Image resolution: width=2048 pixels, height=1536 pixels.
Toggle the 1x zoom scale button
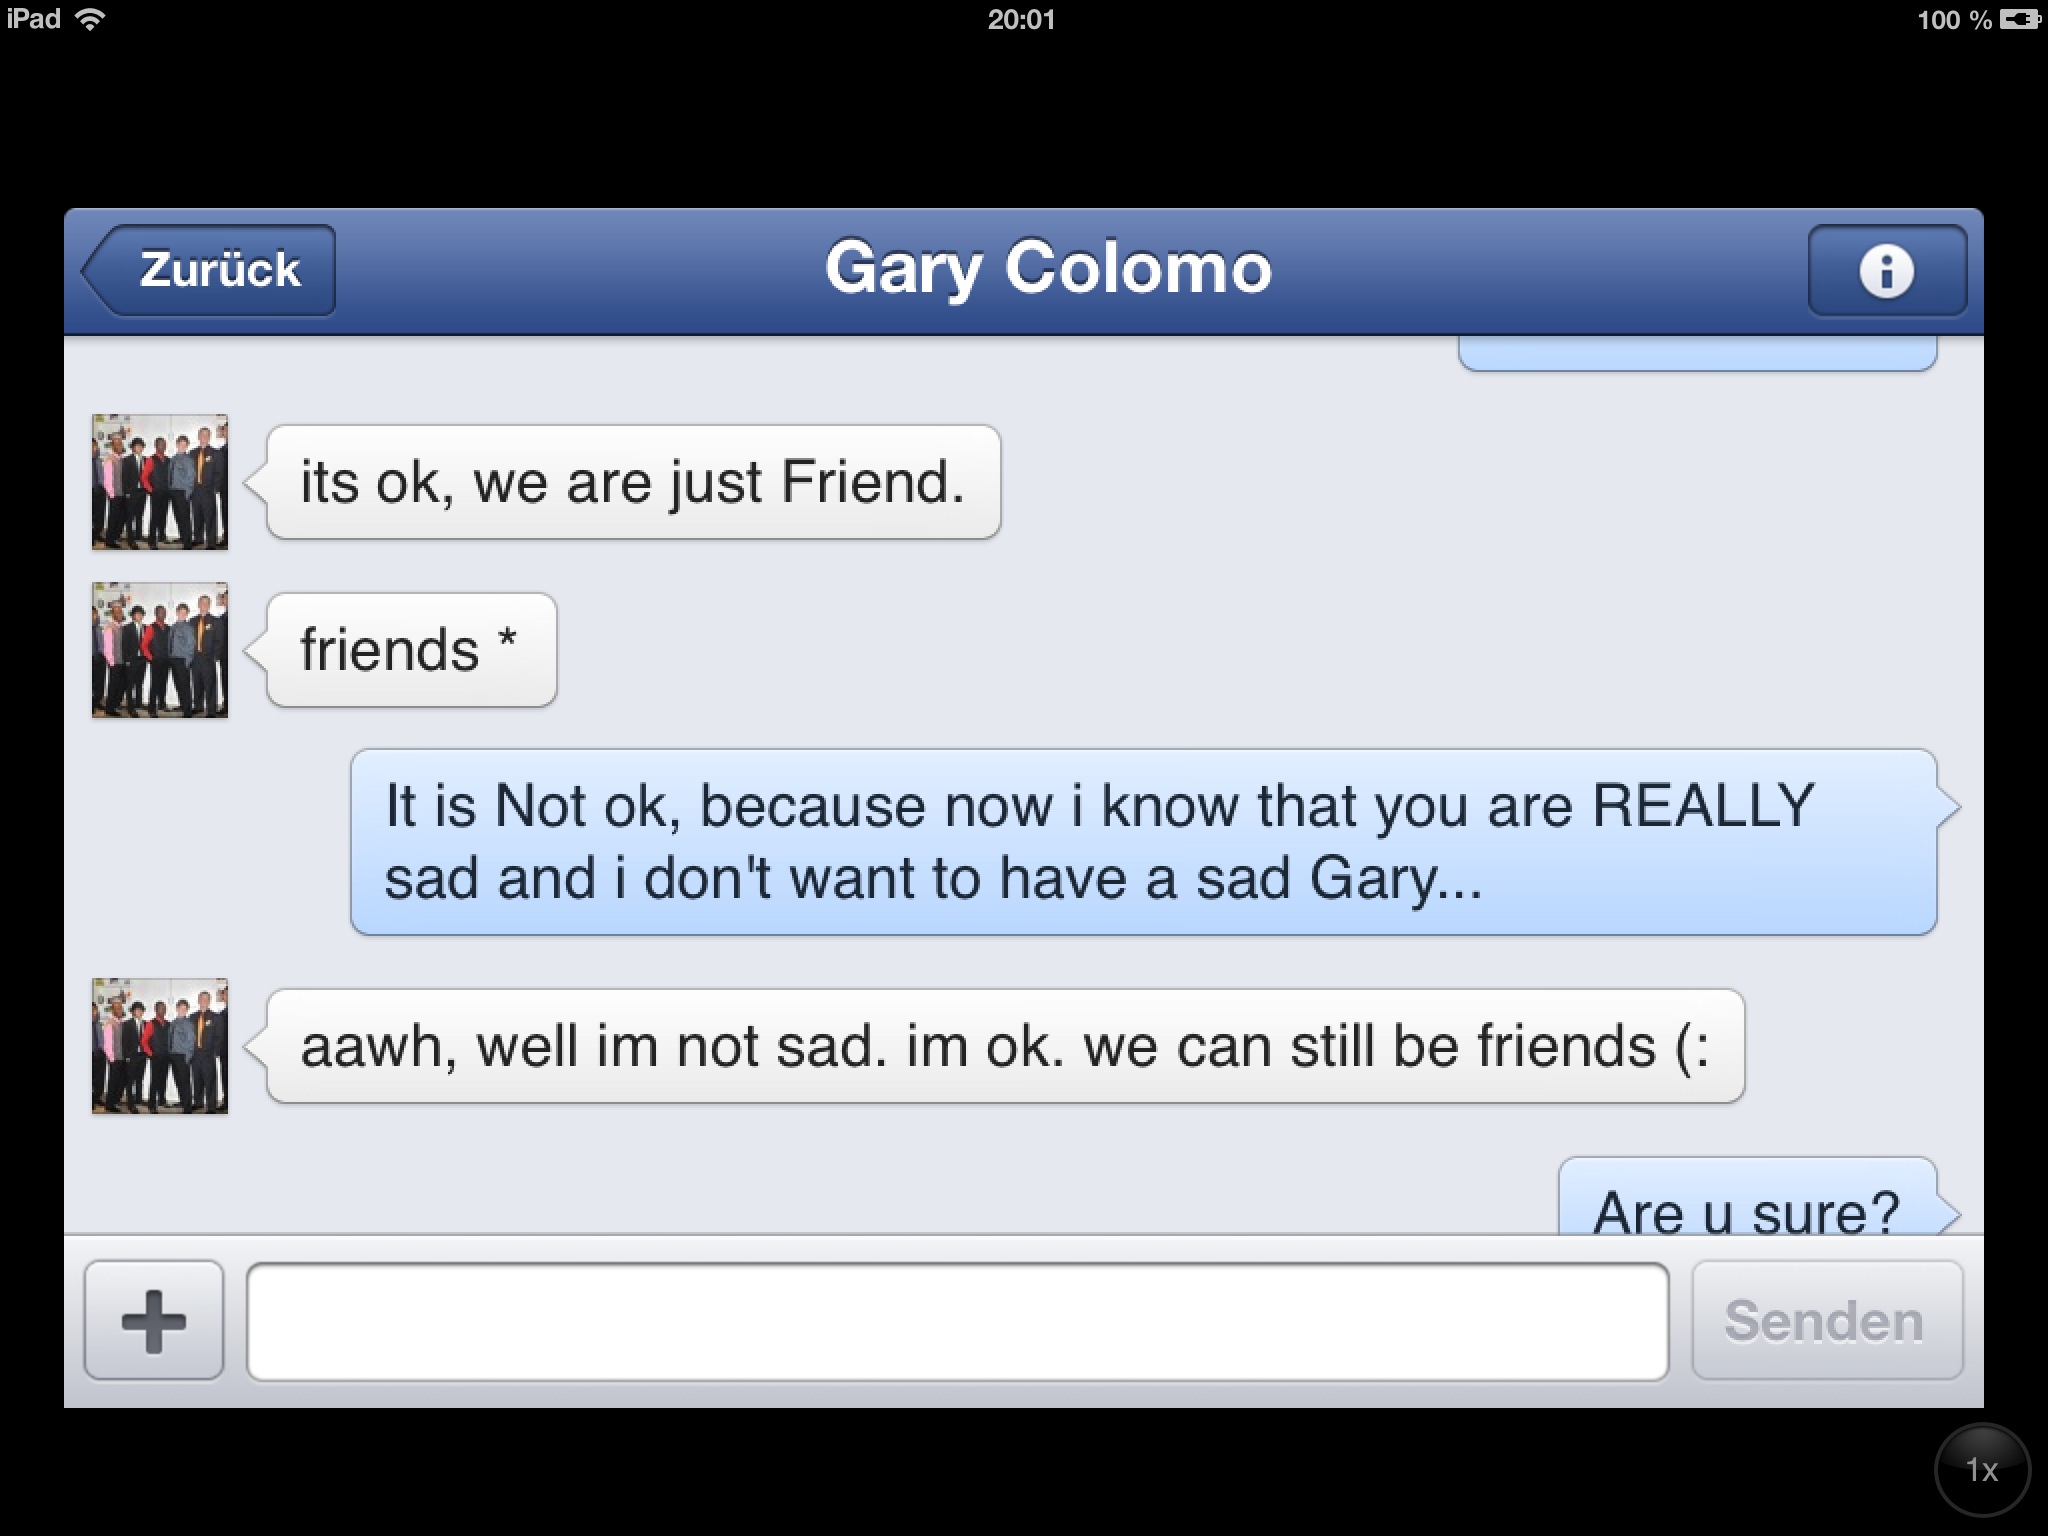1982,1470
